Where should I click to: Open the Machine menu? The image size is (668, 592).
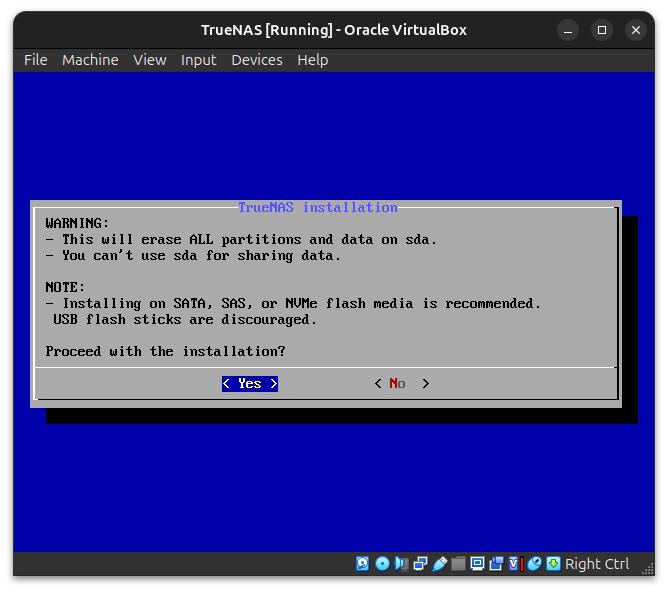click(x=90, y=60)
